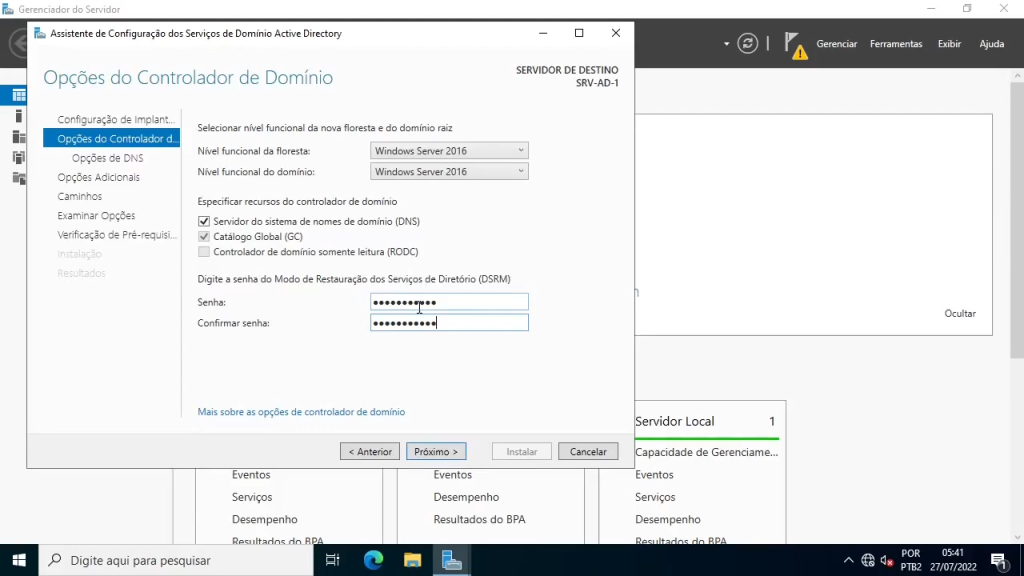Open Eventos in the leftmost tile
The height and width of the screenshot is (576, 1024).
(x=251, y=475)
